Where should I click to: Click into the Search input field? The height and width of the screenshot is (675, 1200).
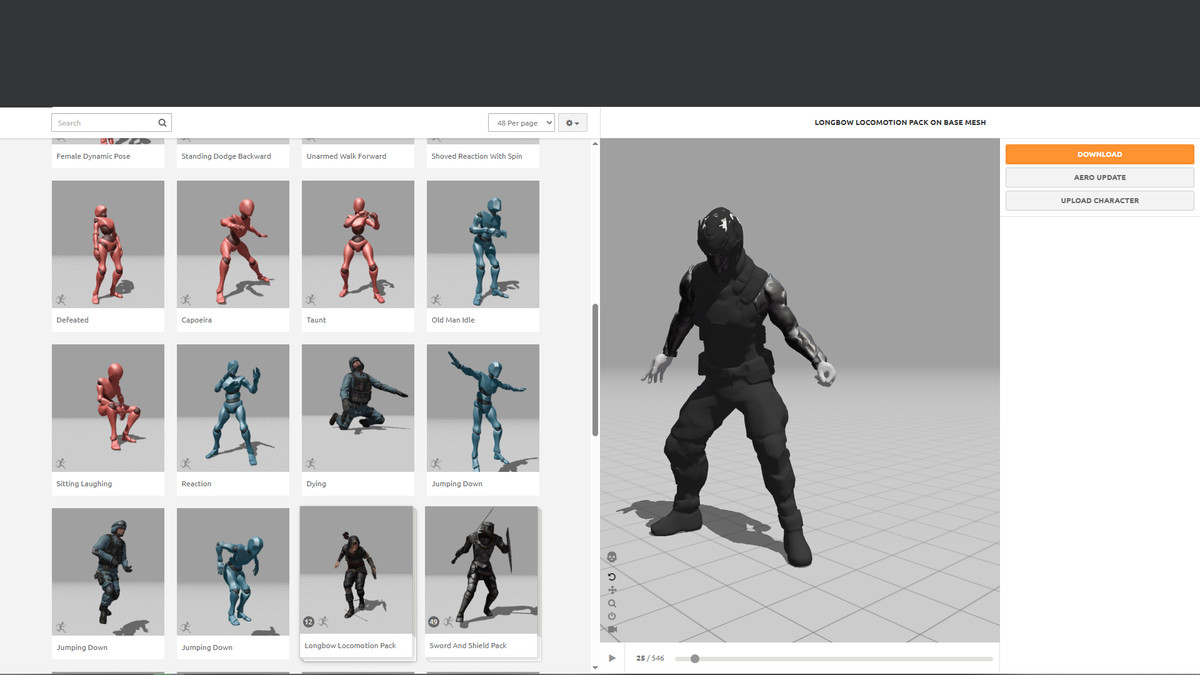105,123
